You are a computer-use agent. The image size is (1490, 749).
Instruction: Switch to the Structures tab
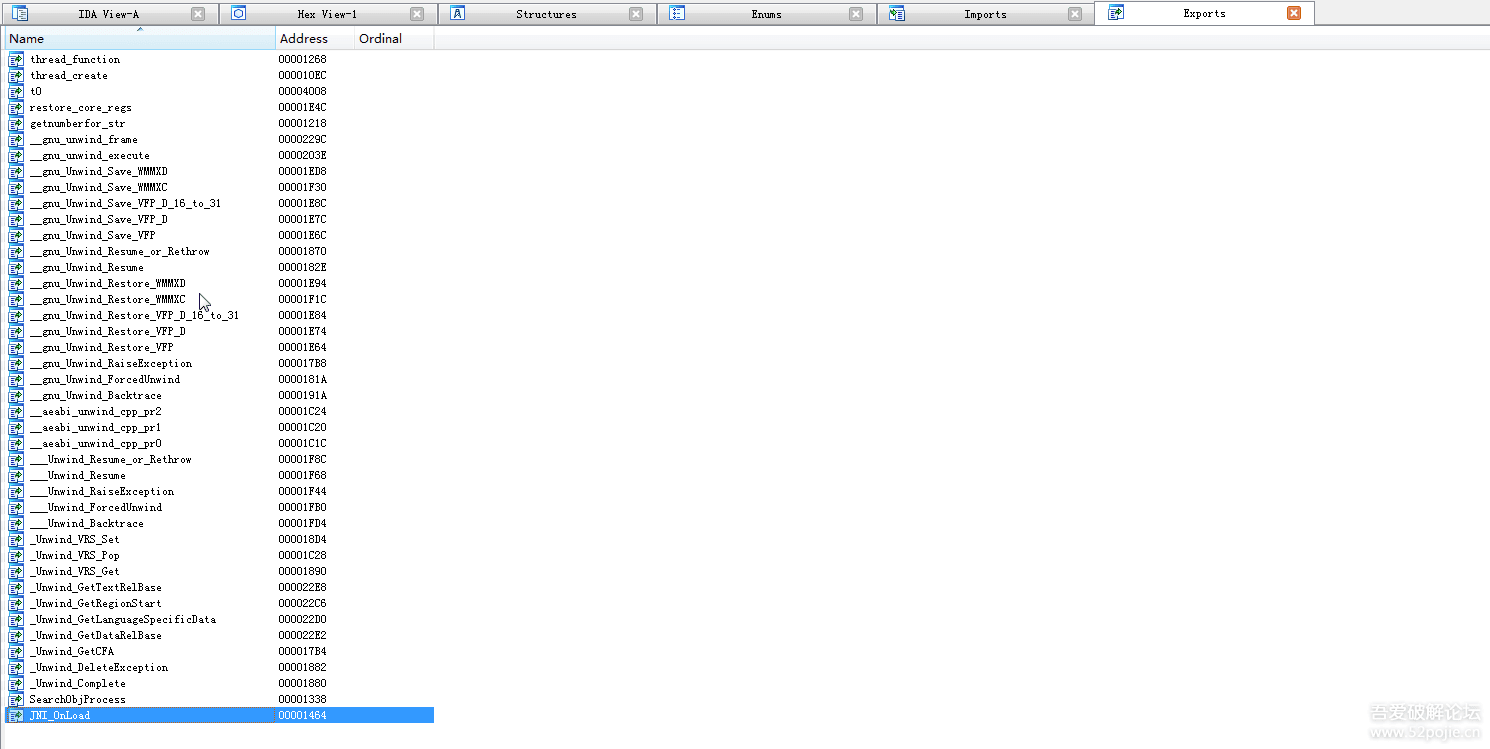546,14
